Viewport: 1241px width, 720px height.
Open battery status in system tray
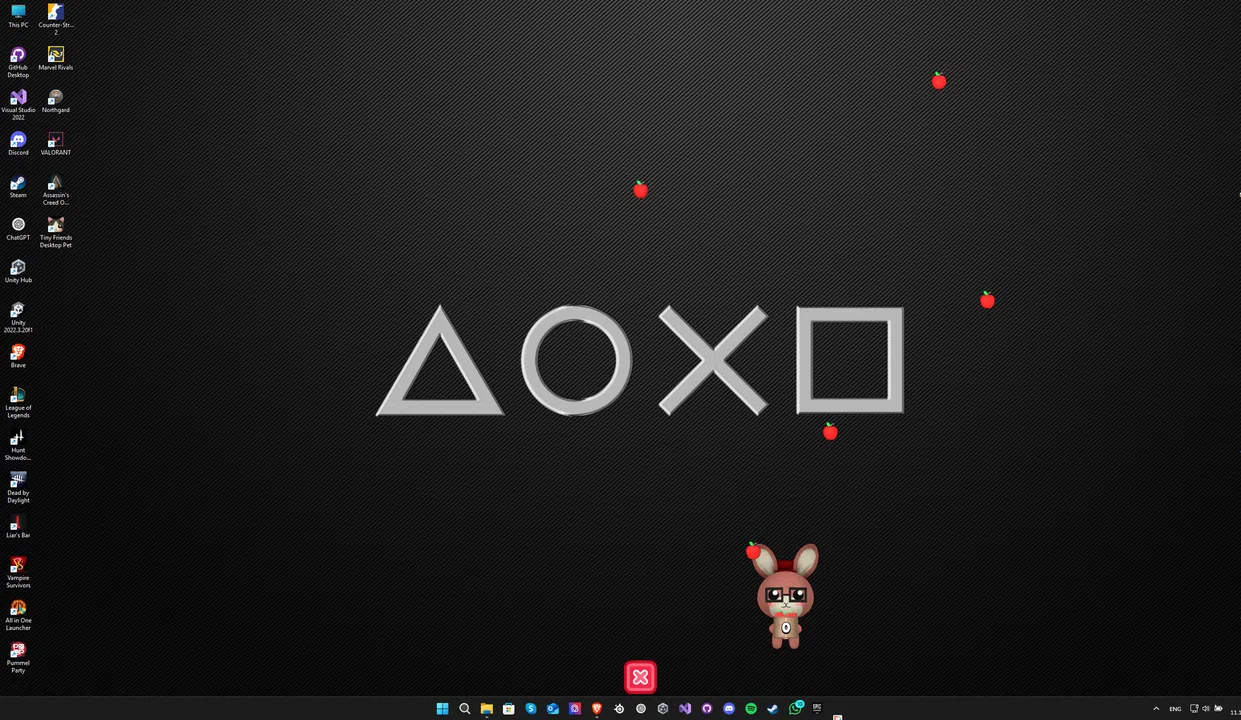click(1218, 709)
